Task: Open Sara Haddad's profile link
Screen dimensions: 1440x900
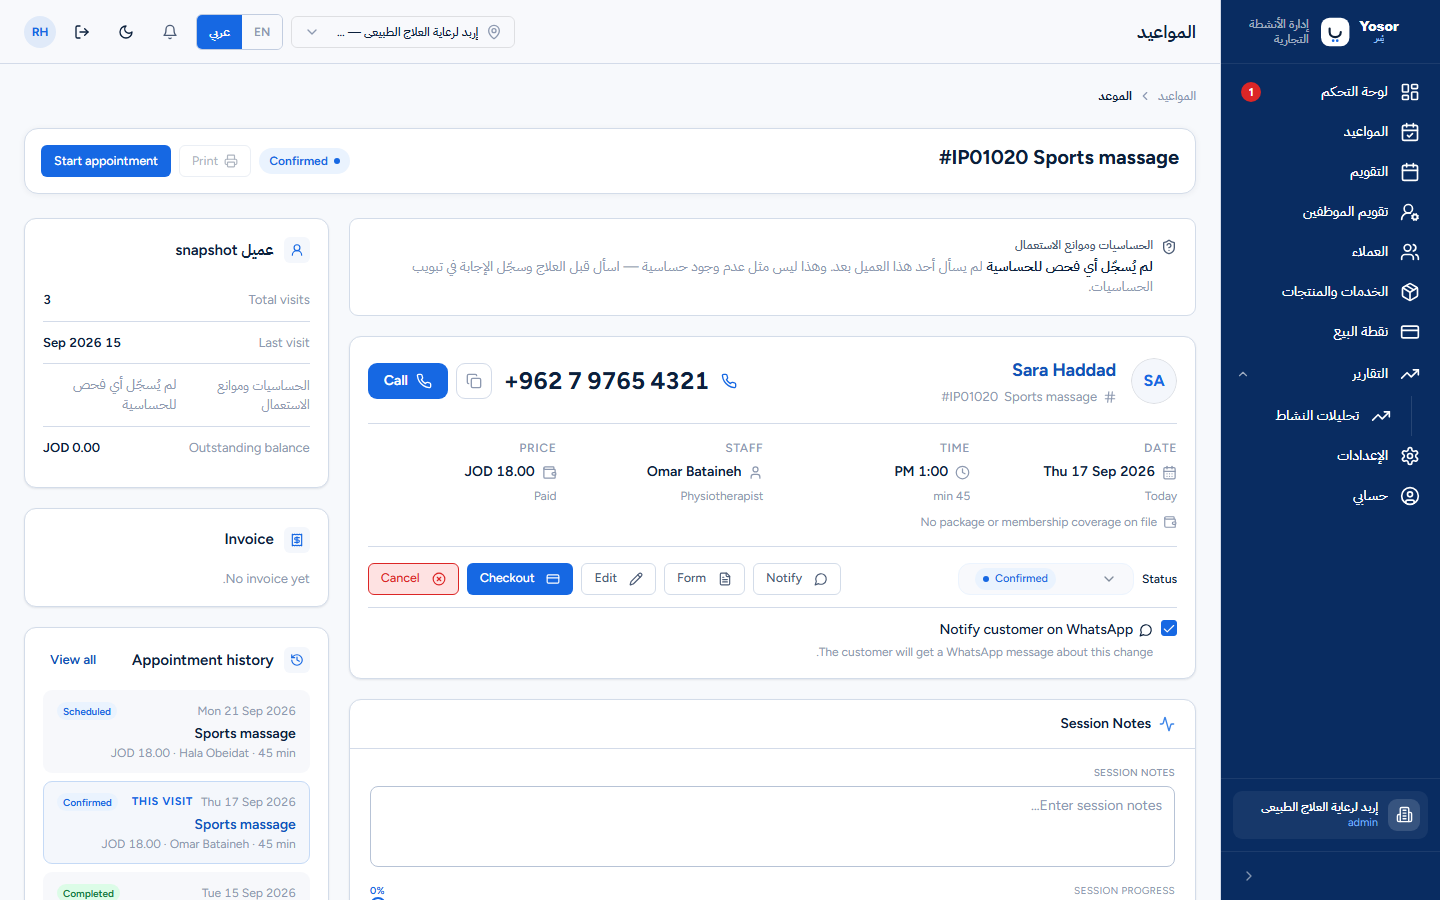Action: (1064, 370)
